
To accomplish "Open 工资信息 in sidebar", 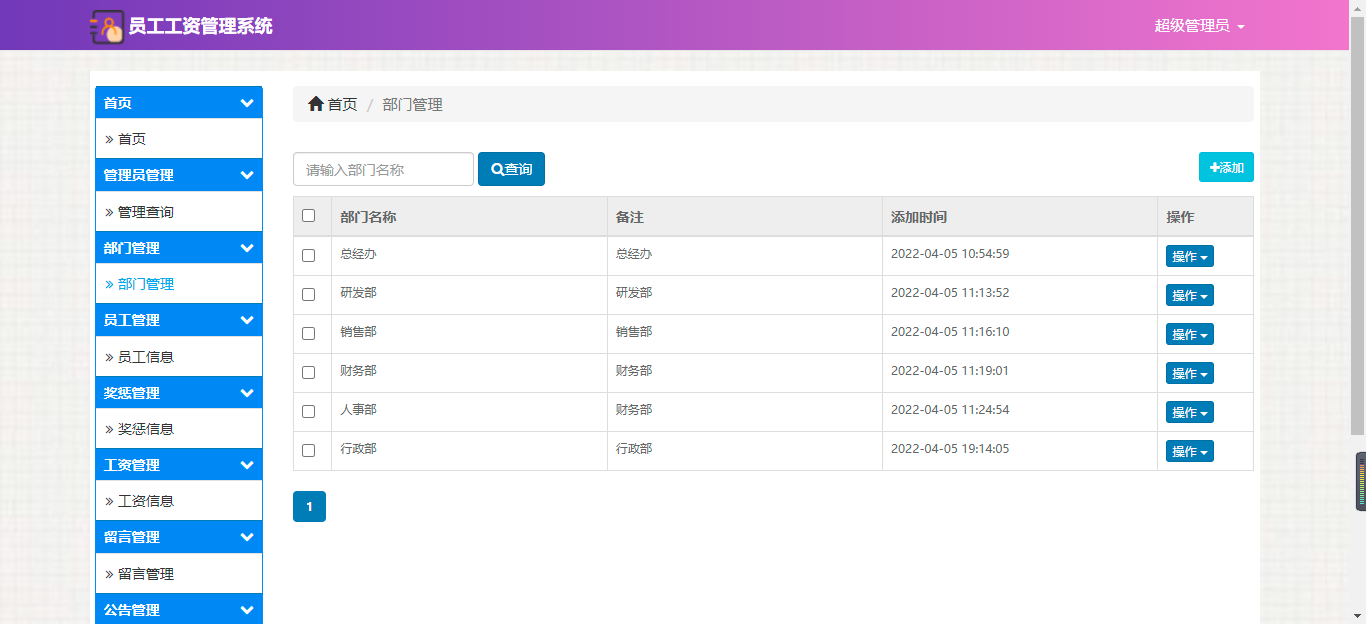I will [179, 501].
